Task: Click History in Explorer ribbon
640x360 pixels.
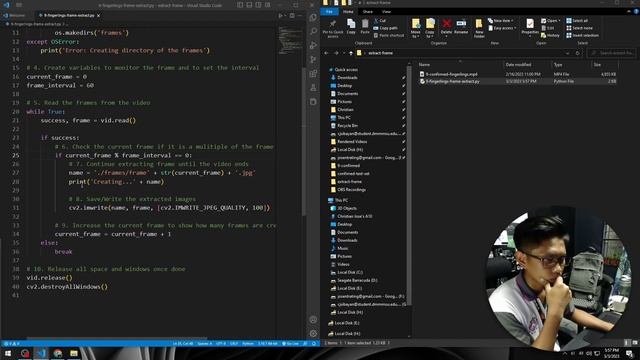Action: (x=550, y=35)
